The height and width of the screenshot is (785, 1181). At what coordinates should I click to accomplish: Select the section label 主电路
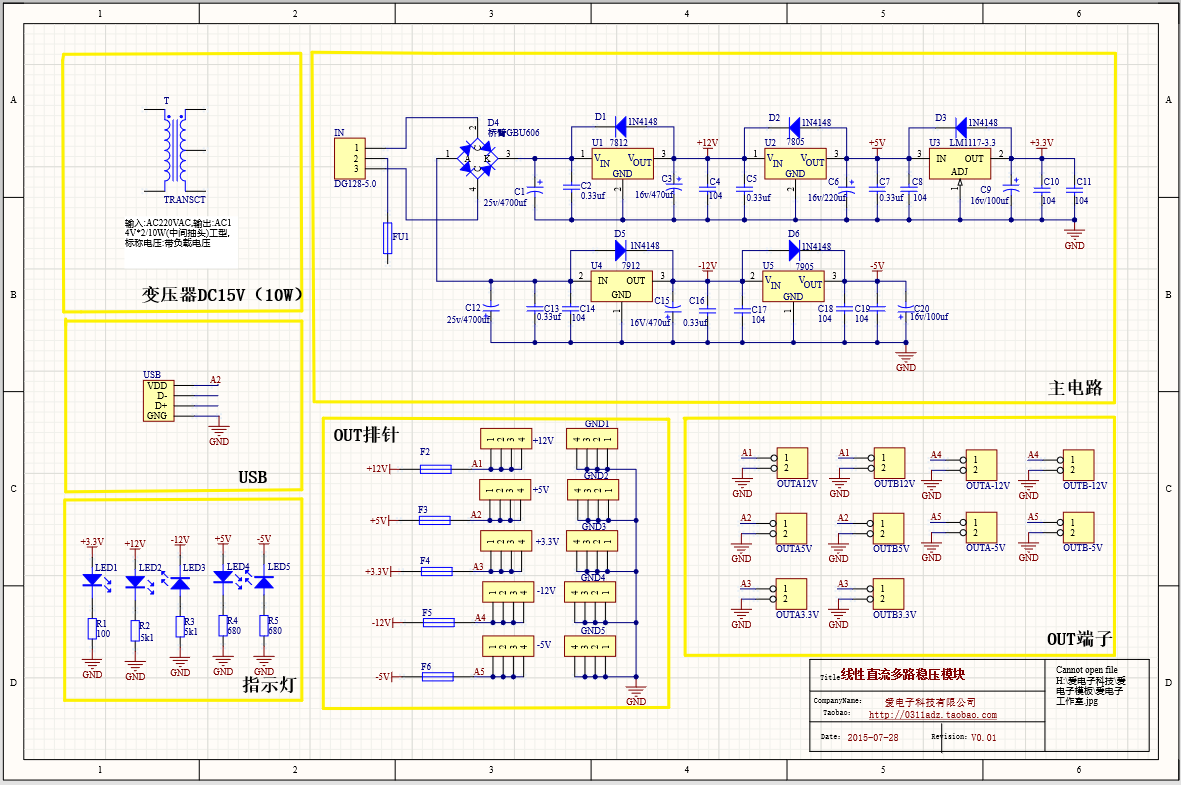1075,387
